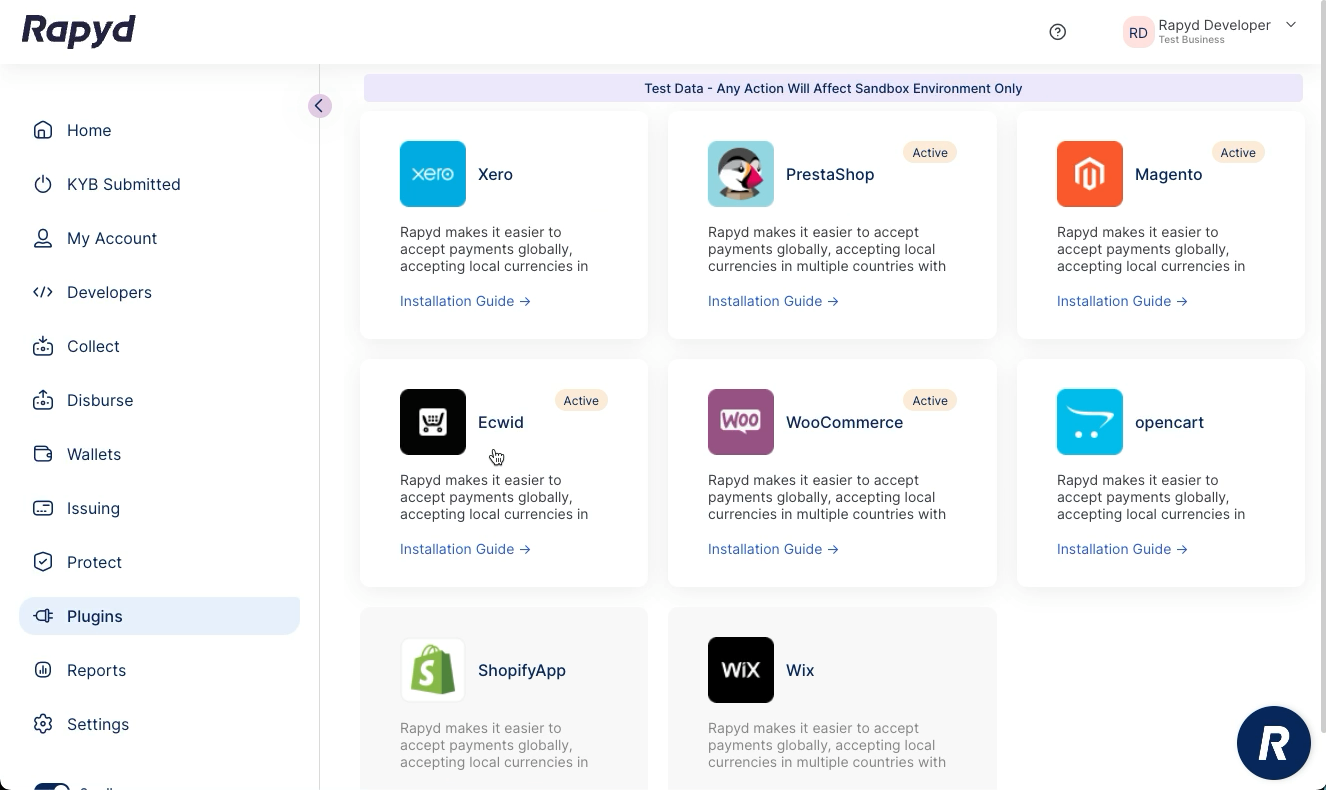The image size is (1326, 790).
Task: Click the My Account person icon
Action: point(43,238)
